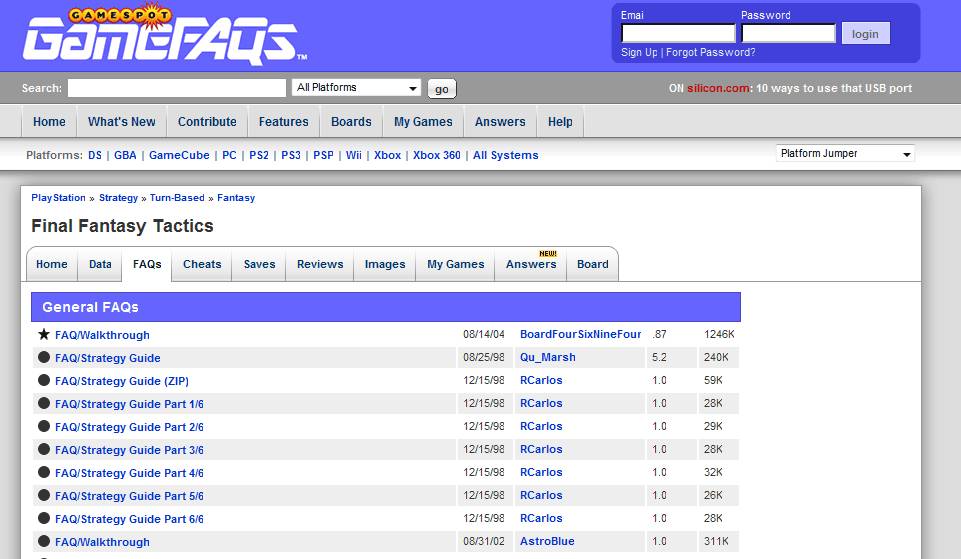Image resolution: width=961 pixels, height=559 pixels.
Task: Click the bullet icon beside Guide Part 4/6
Action: [44, 472]
